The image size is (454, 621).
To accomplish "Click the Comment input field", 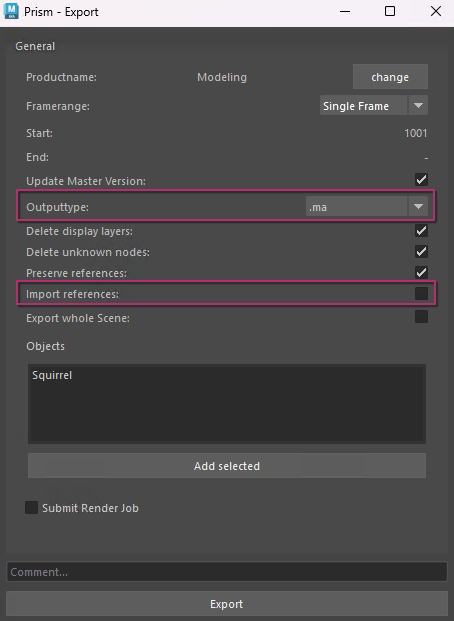I will tap(227, 572).
